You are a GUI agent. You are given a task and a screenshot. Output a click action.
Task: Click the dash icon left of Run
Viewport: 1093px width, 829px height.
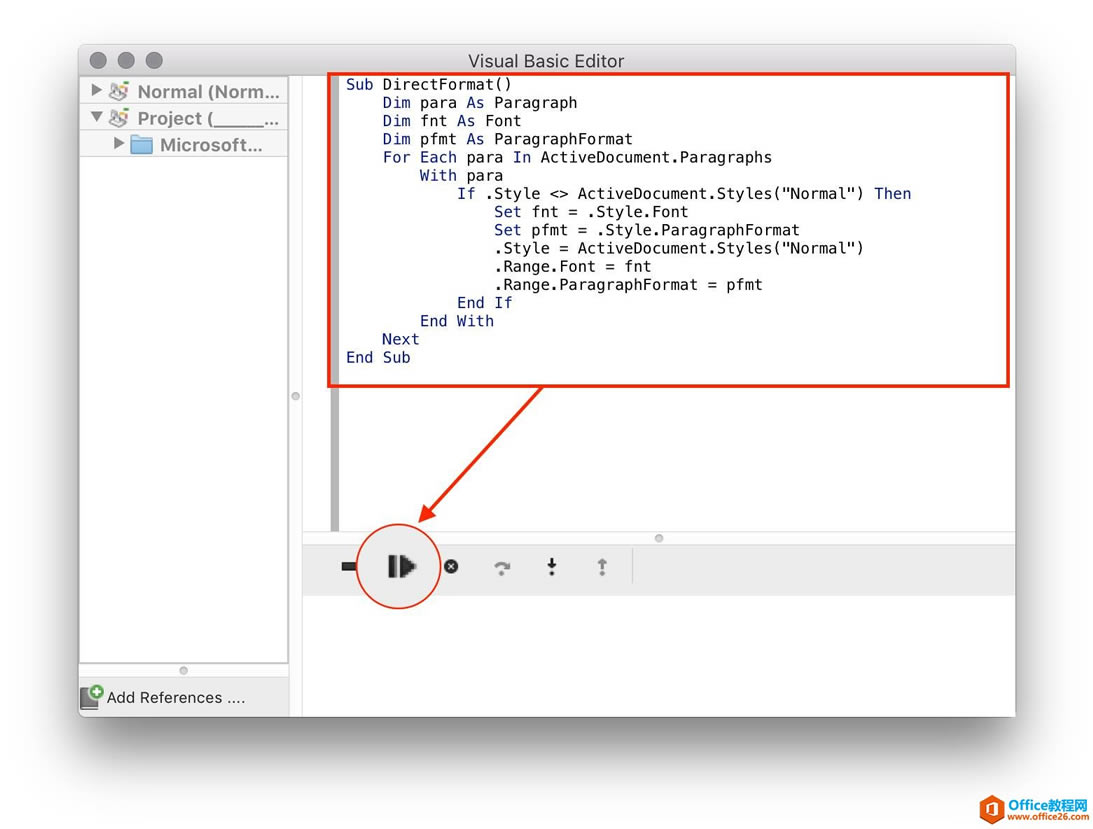(x=348, y=566)
